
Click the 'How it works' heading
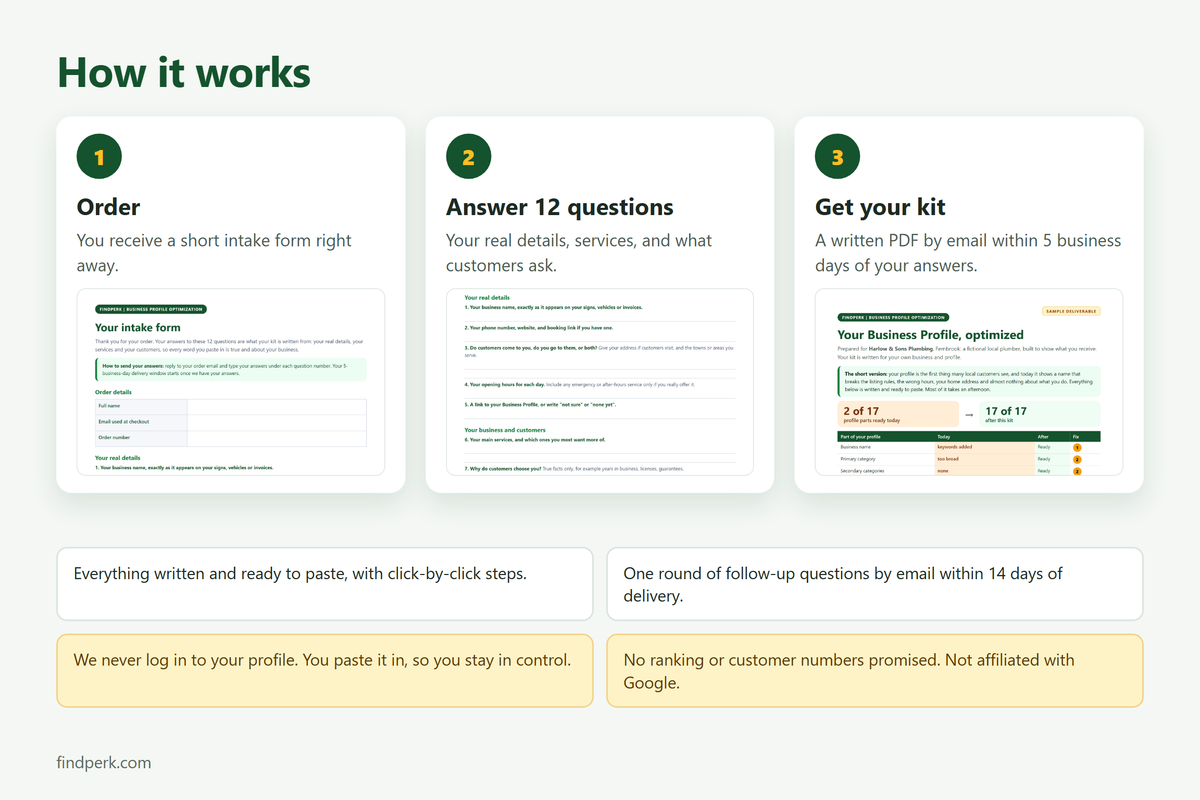pyautogui.click(x=184, y=73)
